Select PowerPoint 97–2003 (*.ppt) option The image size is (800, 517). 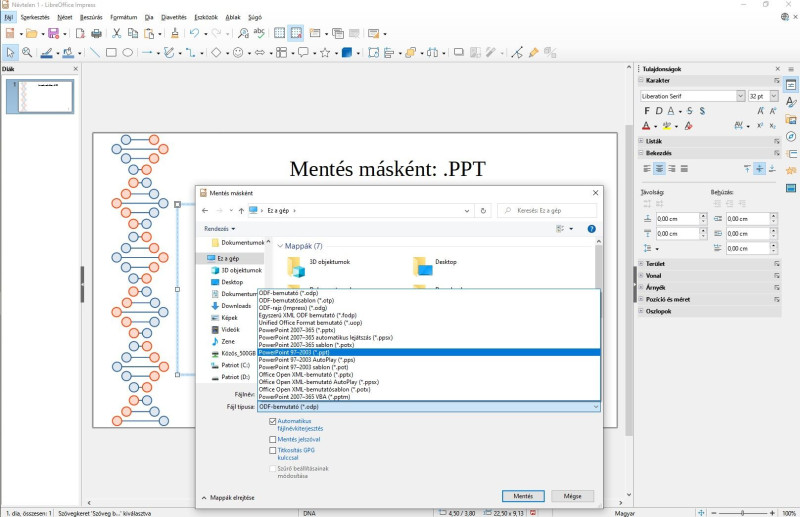tap(429, 353)
